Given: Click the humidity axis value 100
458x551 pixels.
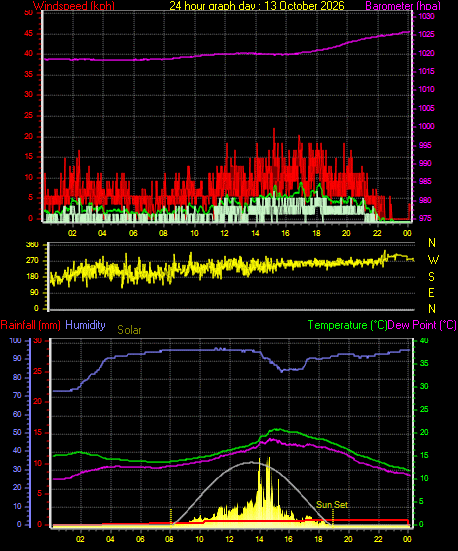Looking at the screenshot, I should click(x=15, y=341).
